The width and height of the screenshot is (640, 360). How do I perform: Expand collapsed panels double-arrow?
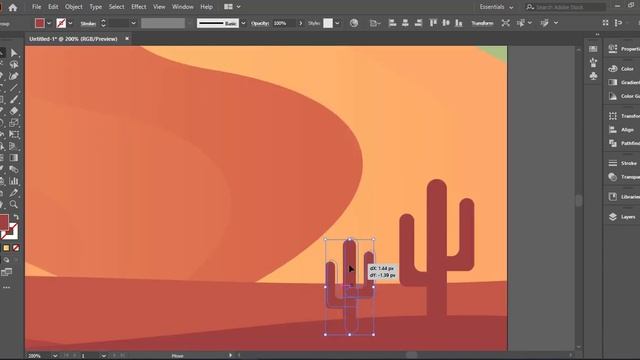pos(598,35)
